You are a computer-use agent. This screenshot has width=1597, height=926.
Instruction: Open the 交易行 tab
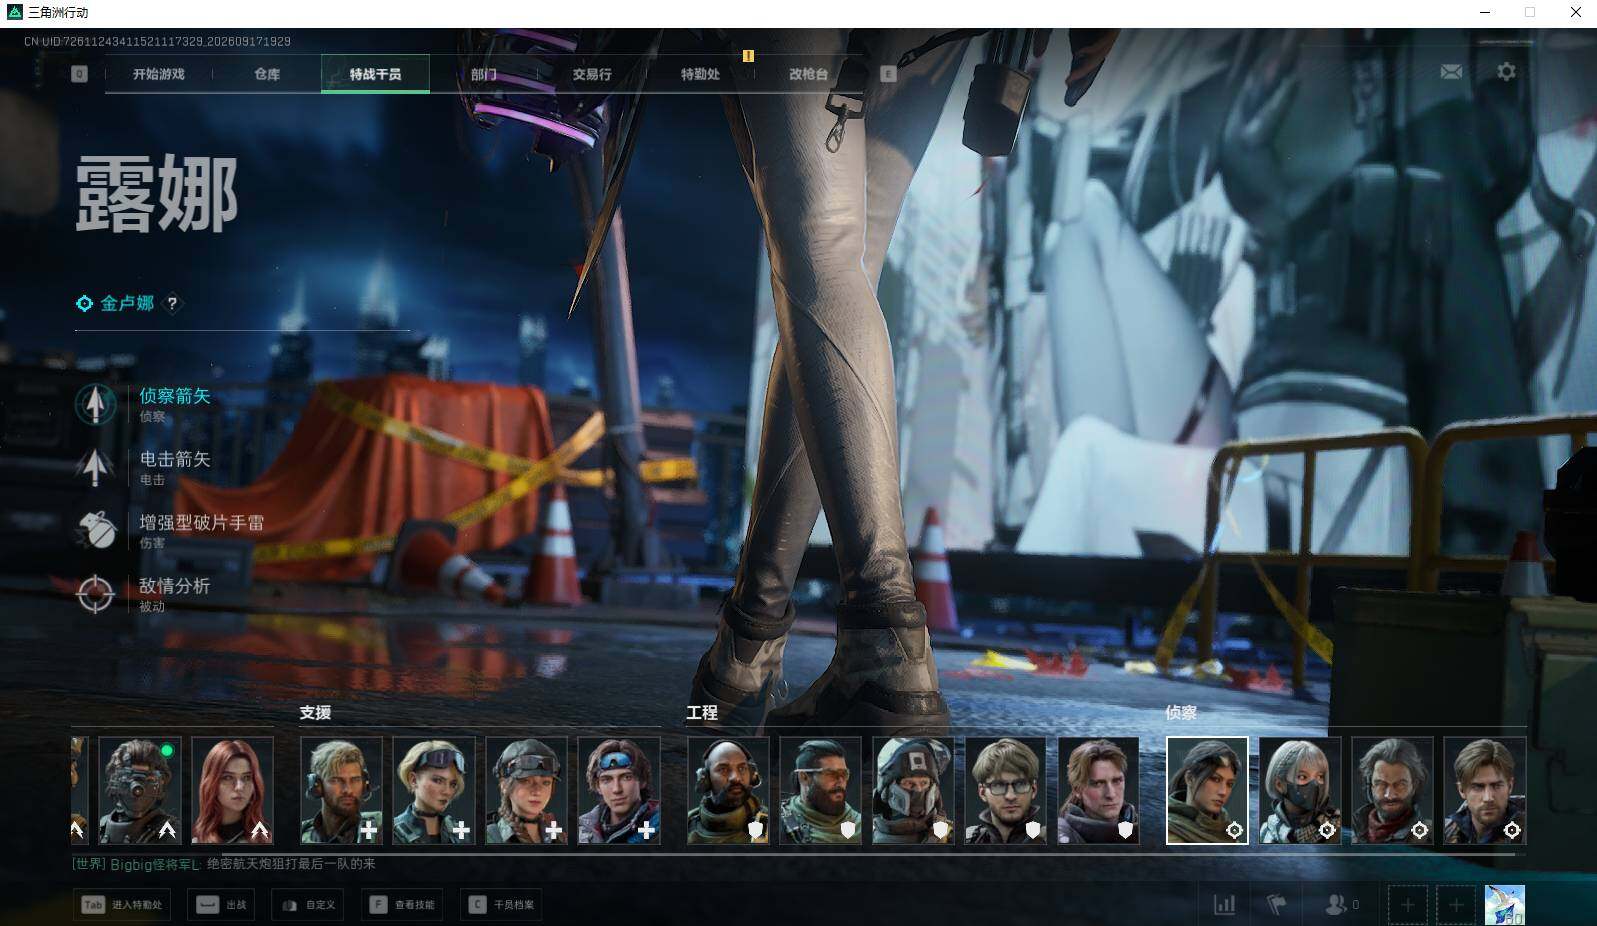point(592,74)
